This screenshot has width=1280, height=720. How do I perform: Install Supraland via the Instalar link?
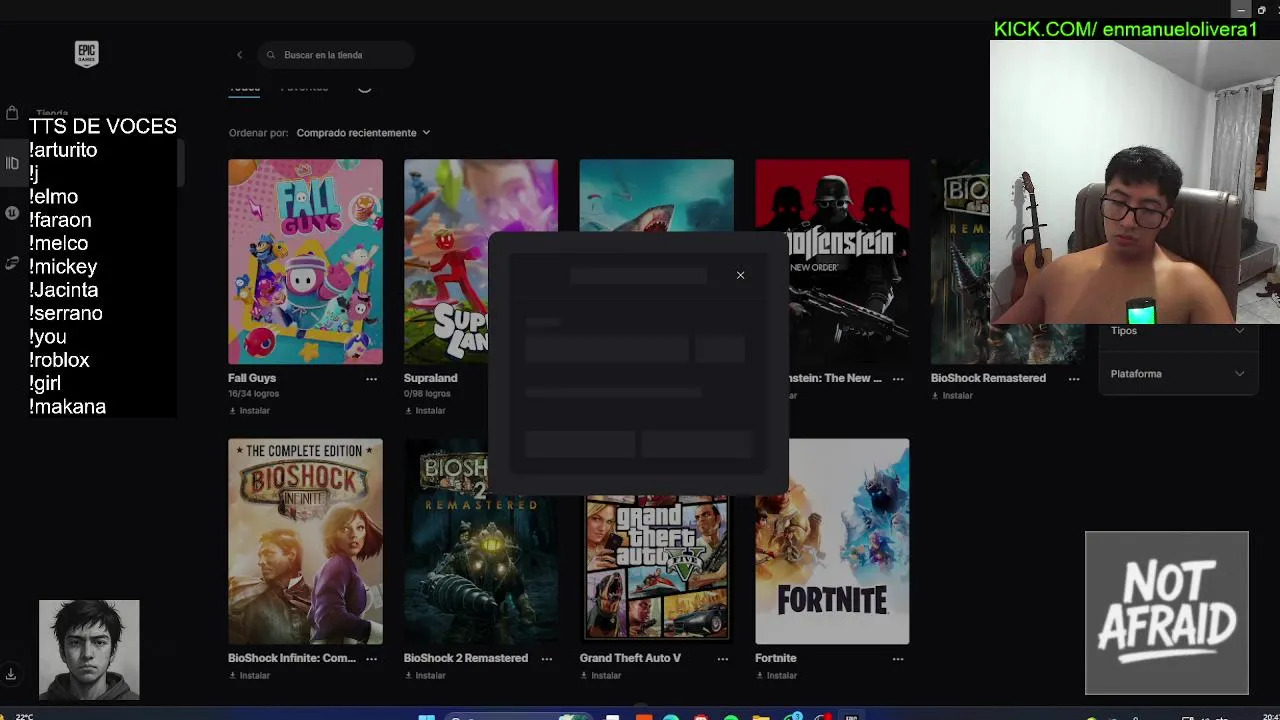click(x=425, y=411)
